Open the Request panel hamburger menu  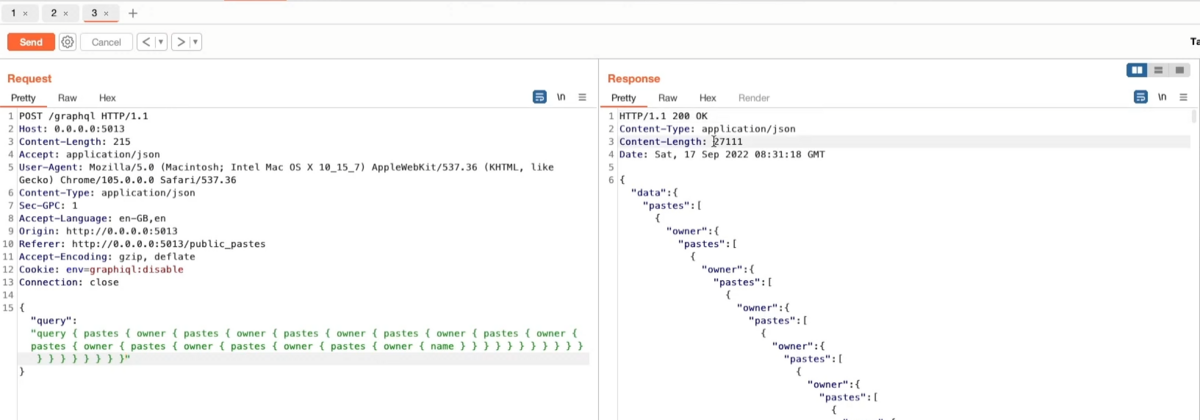click(582, 97)
